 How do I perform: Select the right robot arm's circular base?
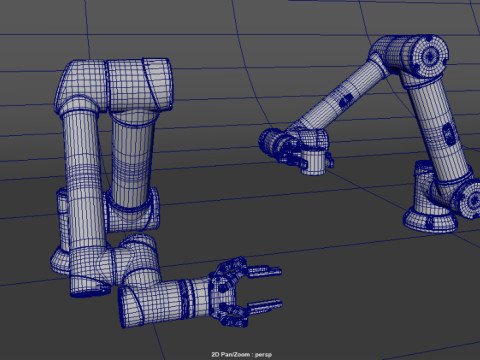click(x=430, y=220)
